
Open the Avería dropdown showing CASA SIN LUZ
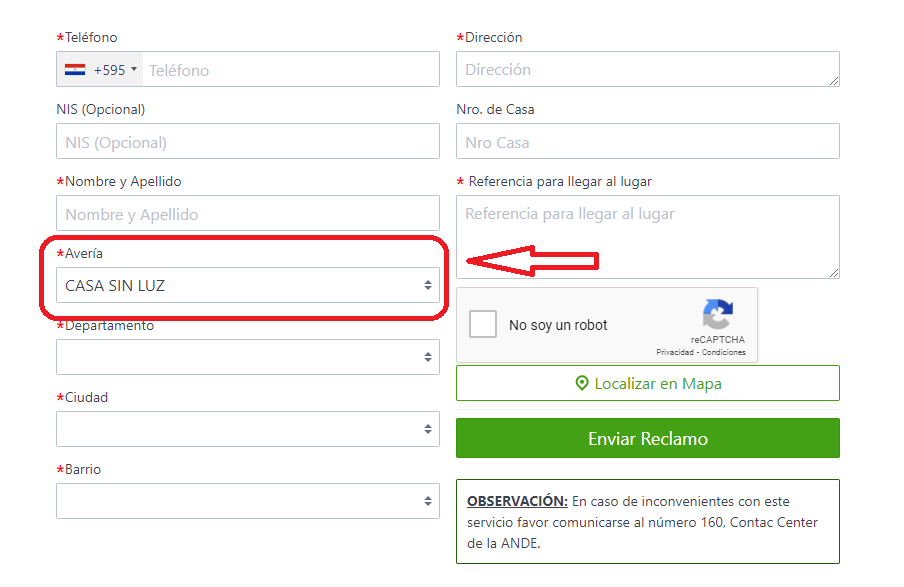tap(248, 285)
